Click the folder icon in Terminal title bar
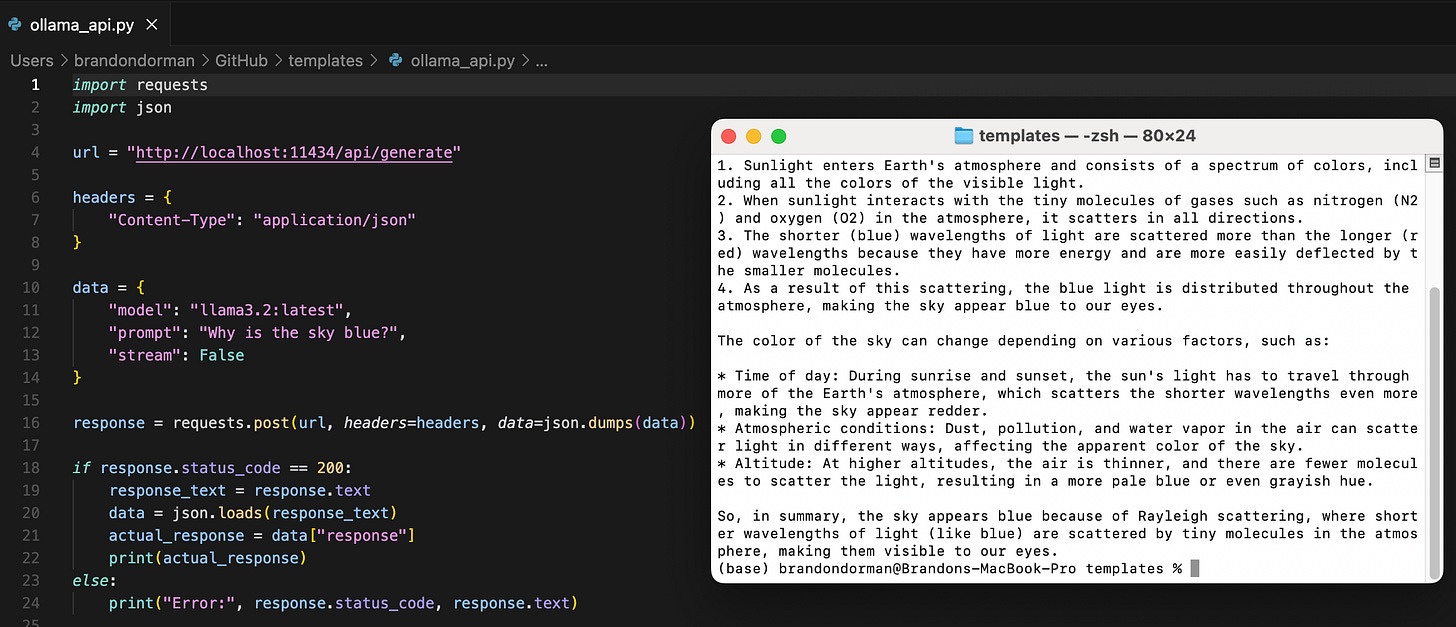Screen dimensions: 1456x627 point(964,136)
